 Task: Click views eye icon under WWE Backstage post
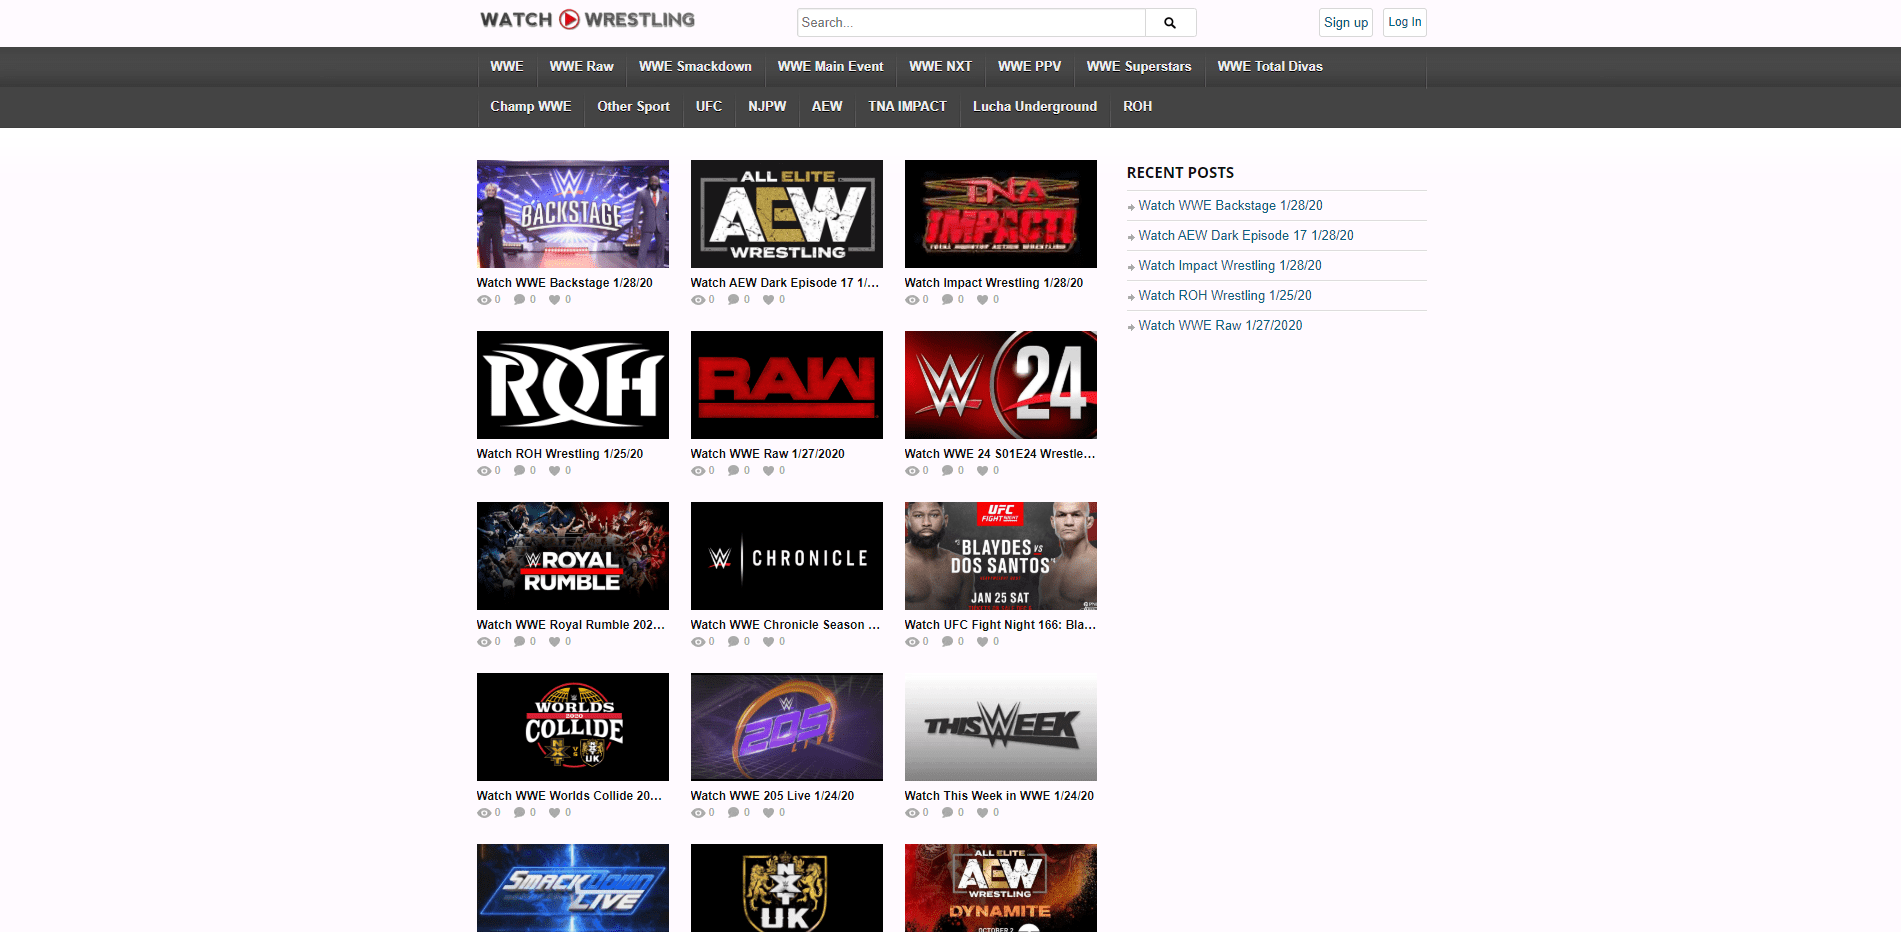click(484, 300)
